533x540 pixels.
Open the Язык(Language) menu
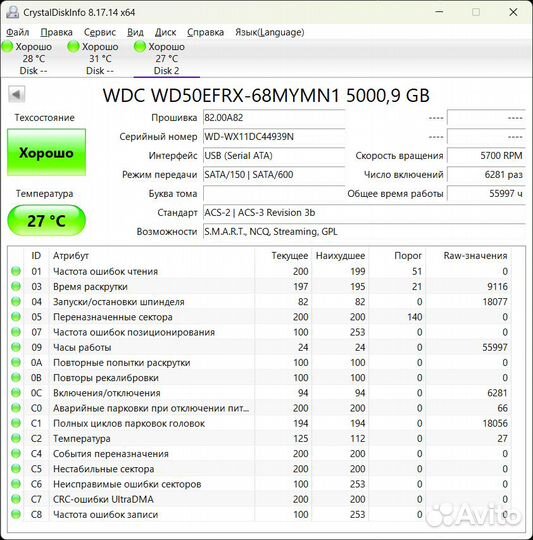click(270, 32)
